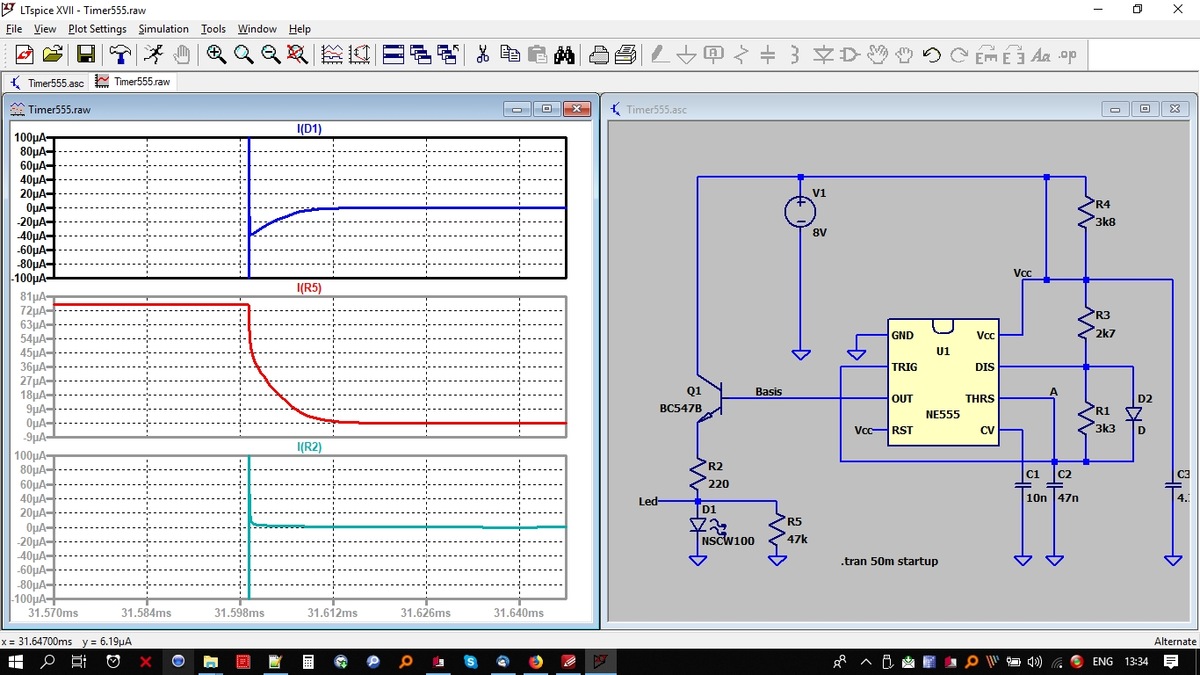
Task: Open the component gate icon
Action: point(849,54)
